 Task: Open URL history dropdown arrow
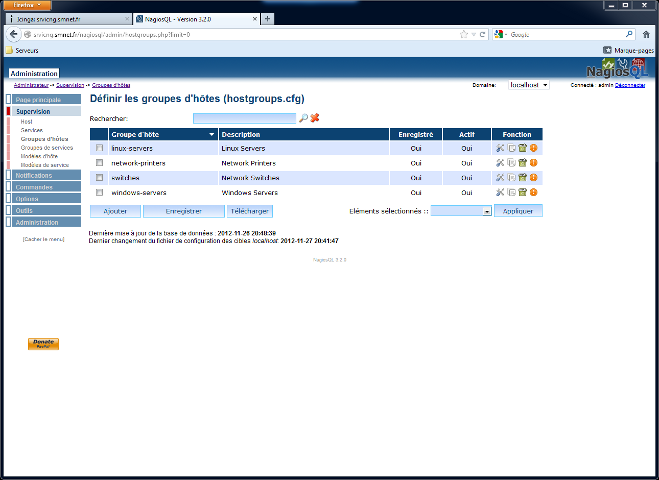(x=474, y=34)
